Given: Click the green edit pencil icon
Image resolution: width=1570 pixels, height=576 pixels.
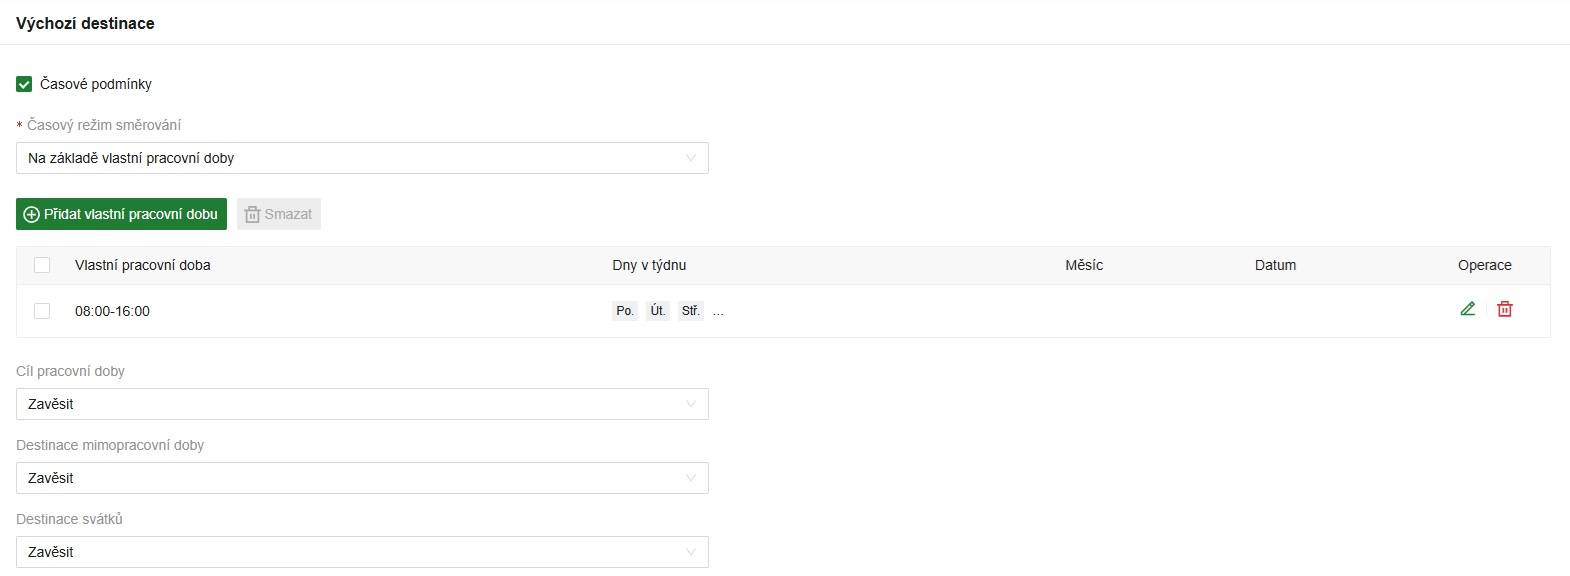Looking at the screenshot, I should [1467, 310].
